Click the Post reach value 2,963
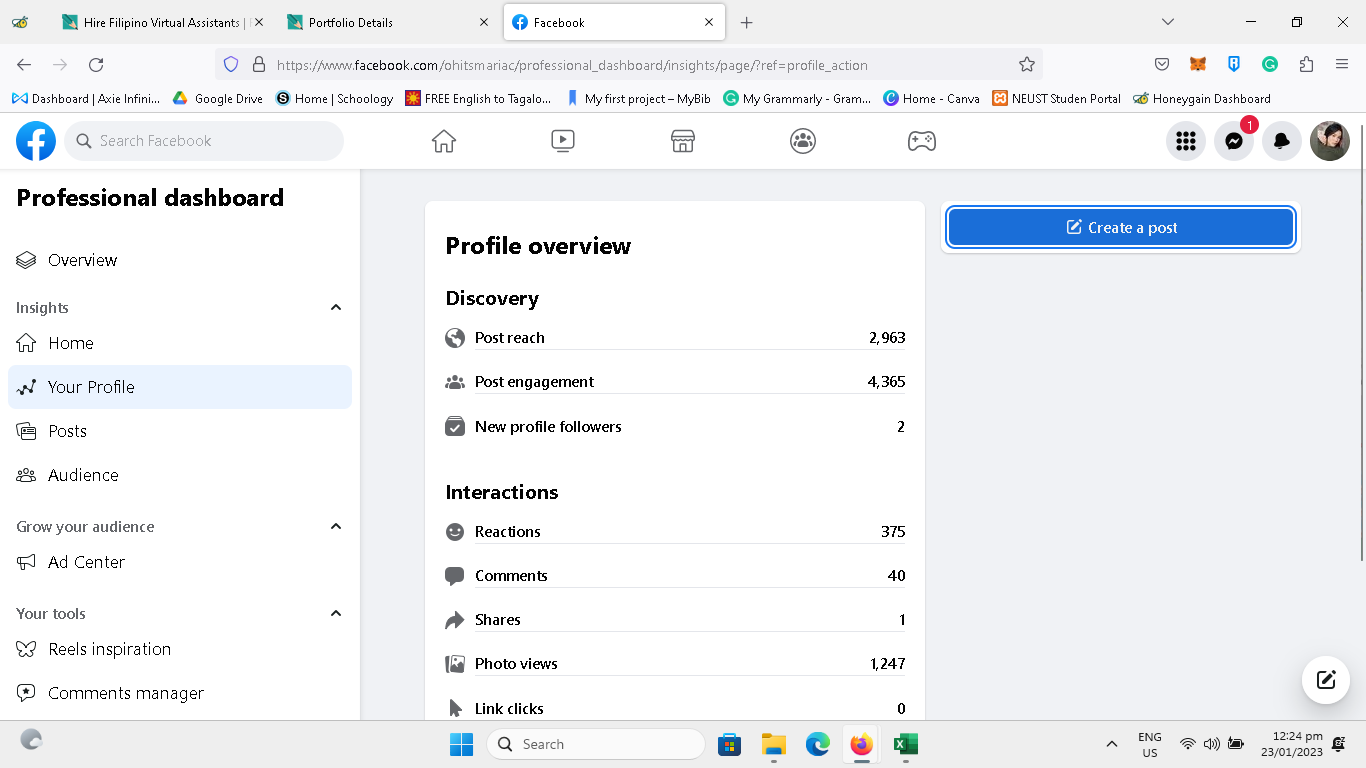This screenshot has height=768, width=1366. pyautogui.click(x=887, y=338)
